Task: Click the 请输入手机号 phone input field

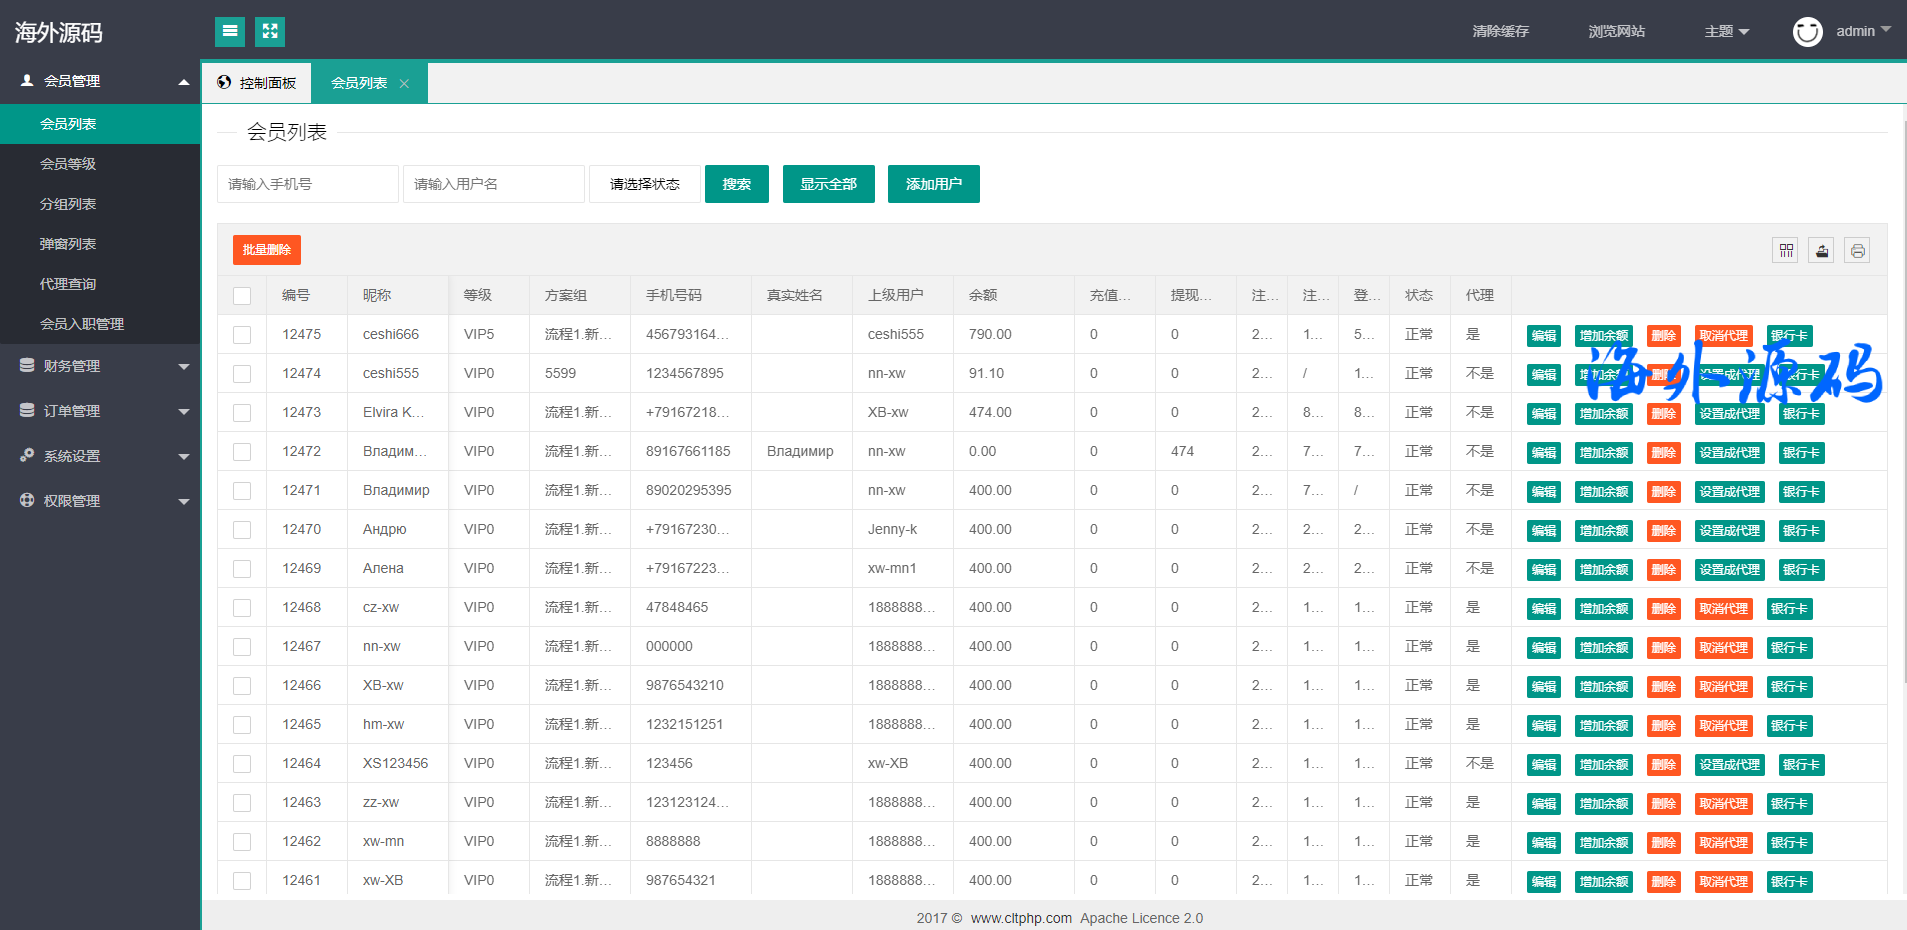Action: coord(308,184)
